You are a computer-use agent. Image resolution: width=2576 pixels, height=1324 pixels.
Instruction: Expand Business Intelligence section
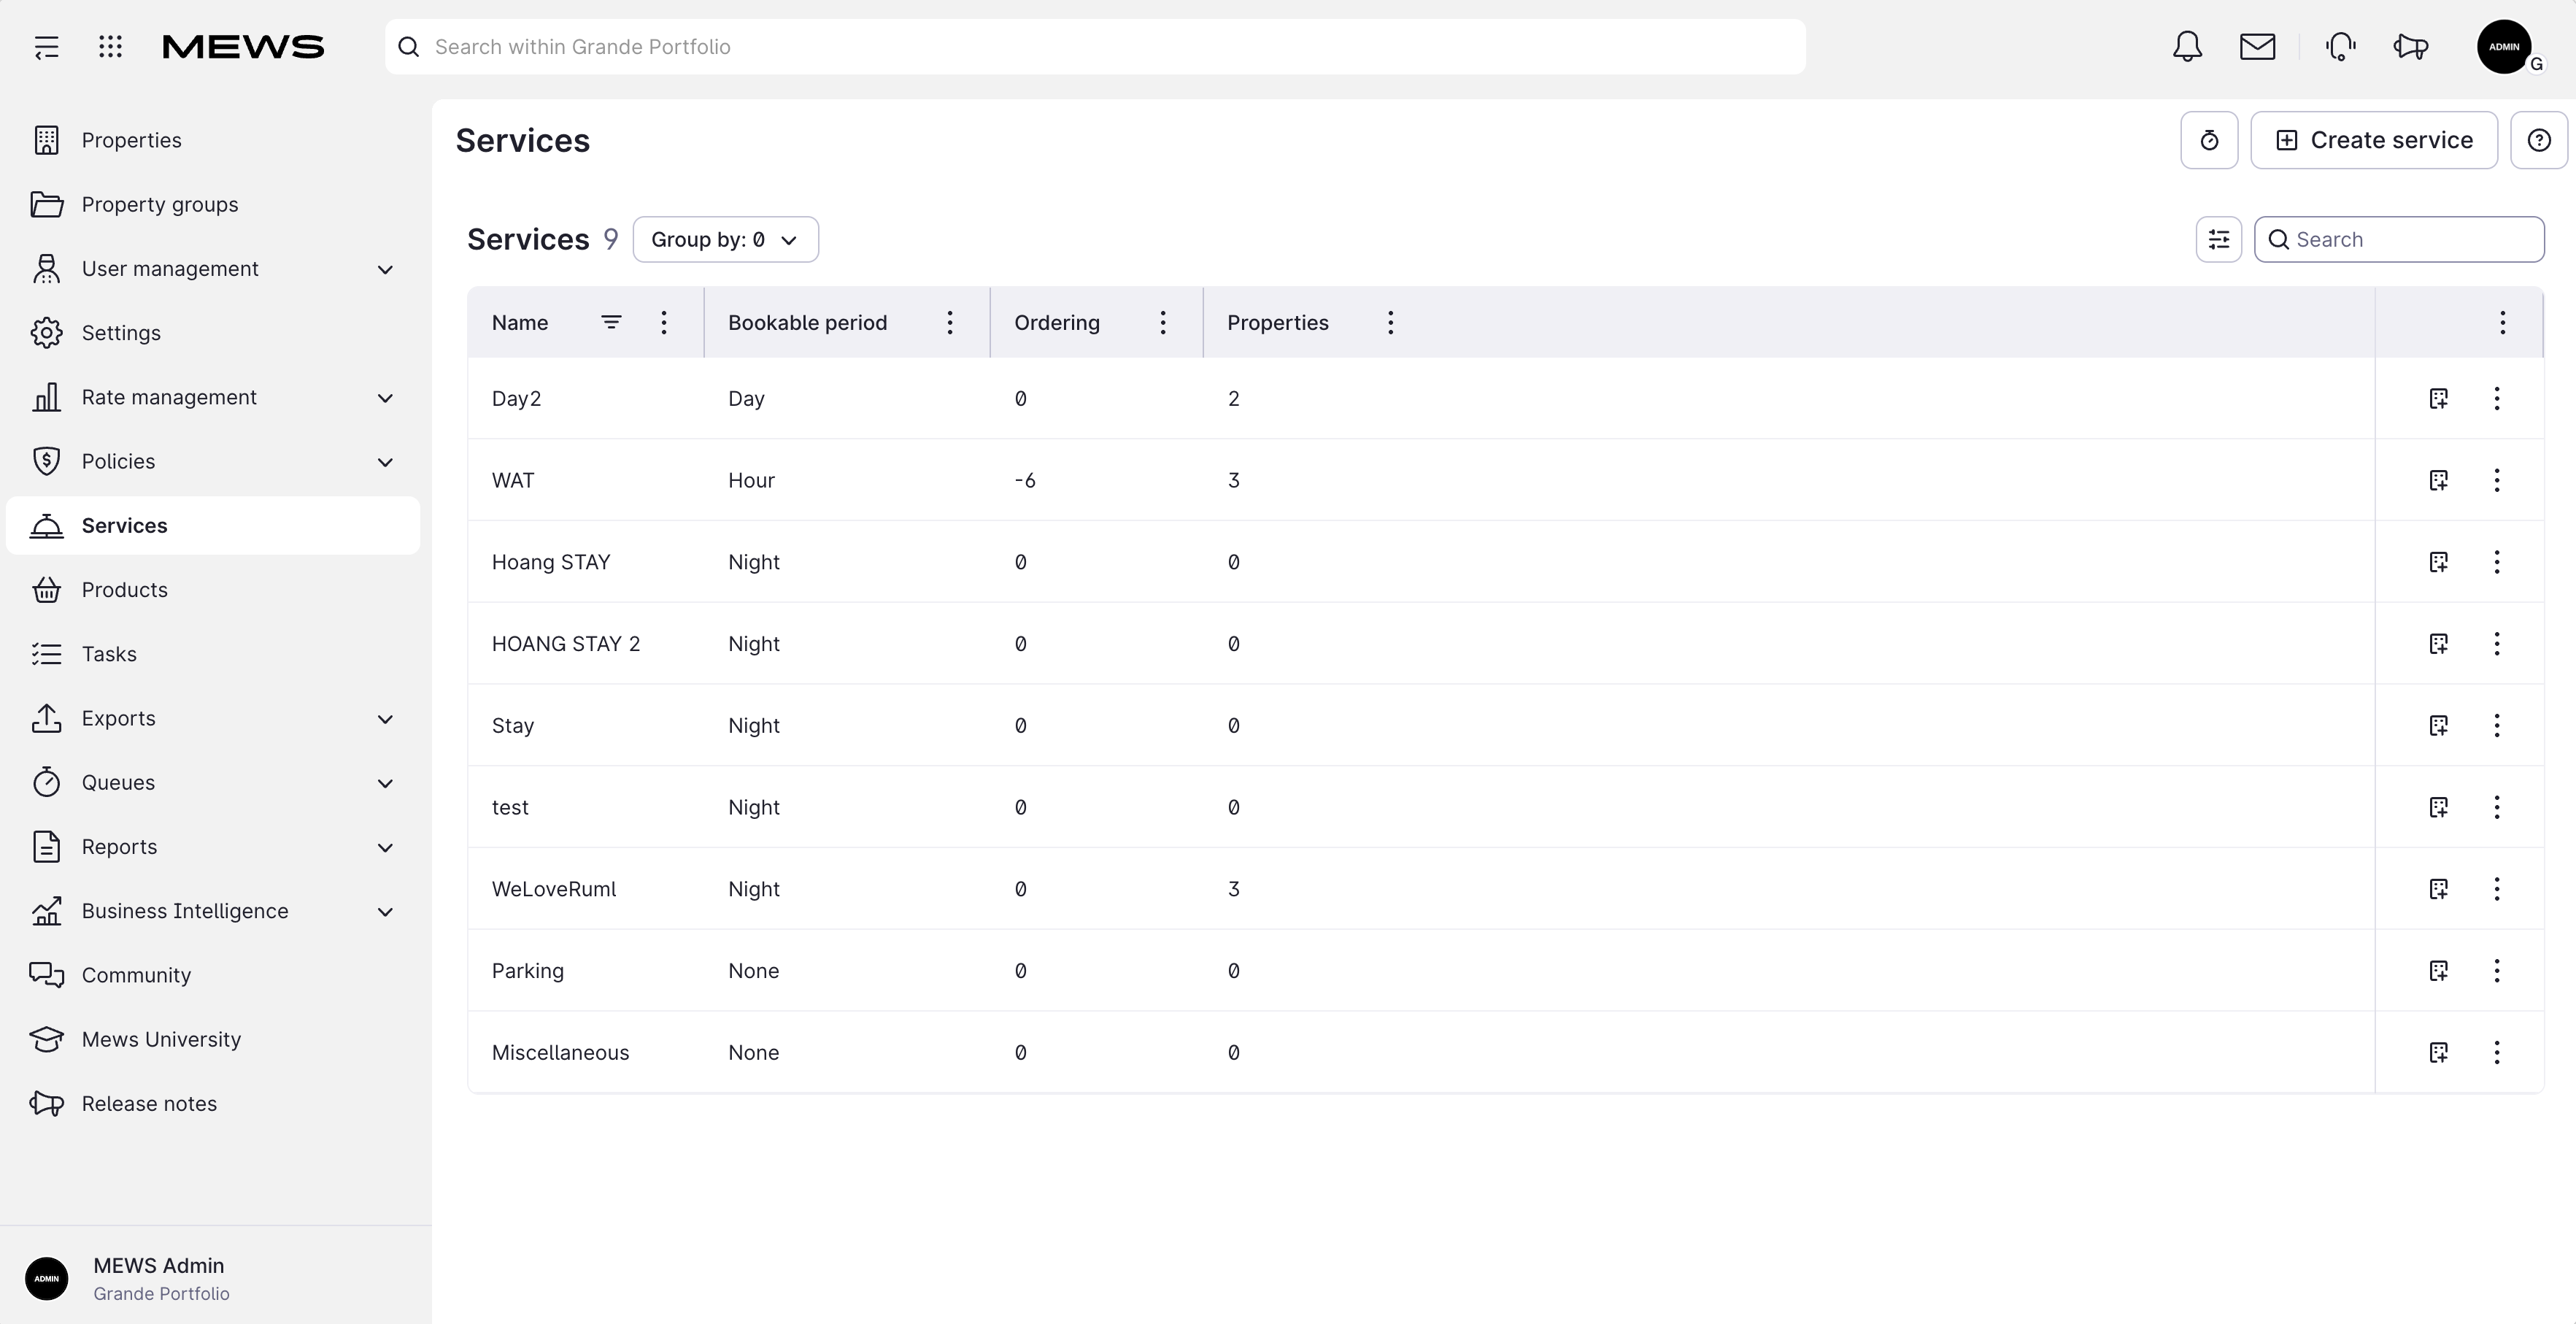tap(385, 911)
